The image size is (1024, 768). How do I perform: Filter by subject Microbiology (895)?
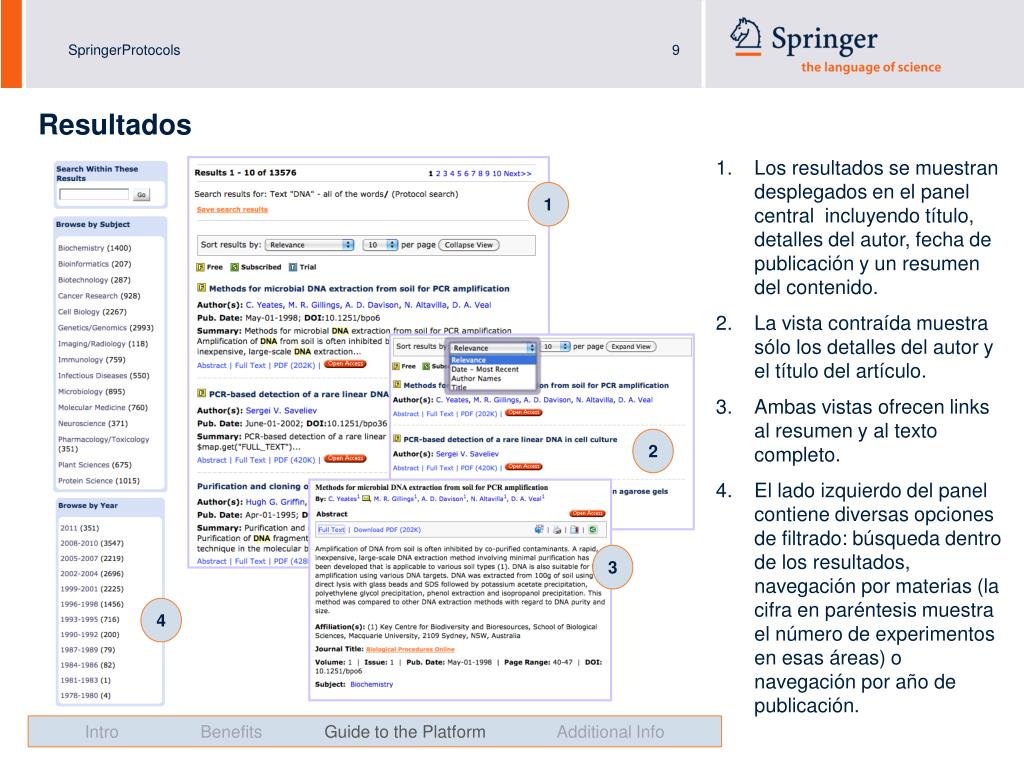point(91,392)
